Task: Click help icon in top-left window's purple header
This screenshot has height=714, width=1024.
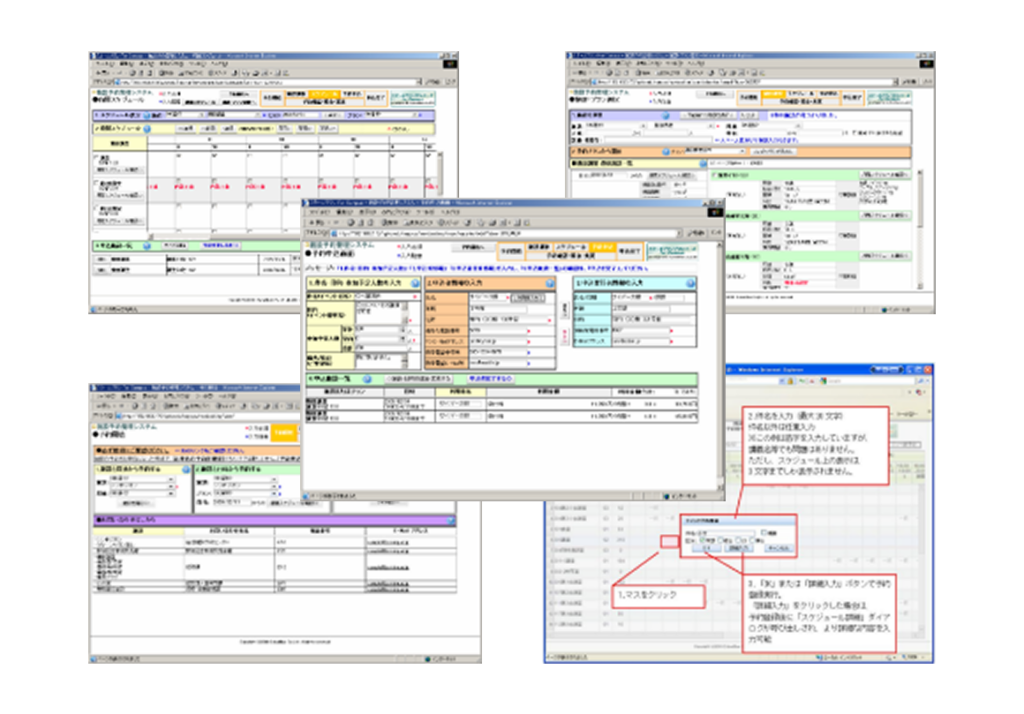Action: (x=146, y=115)
